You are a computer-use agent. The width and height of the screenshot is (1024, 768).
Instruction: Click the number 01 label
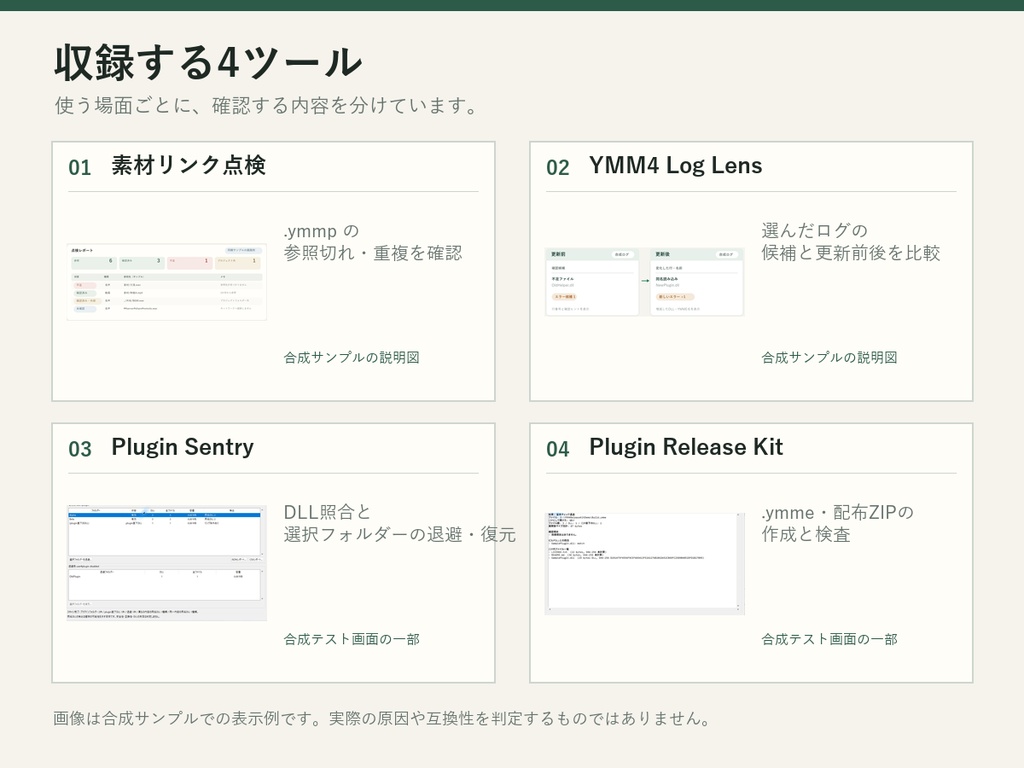point(80,167)
